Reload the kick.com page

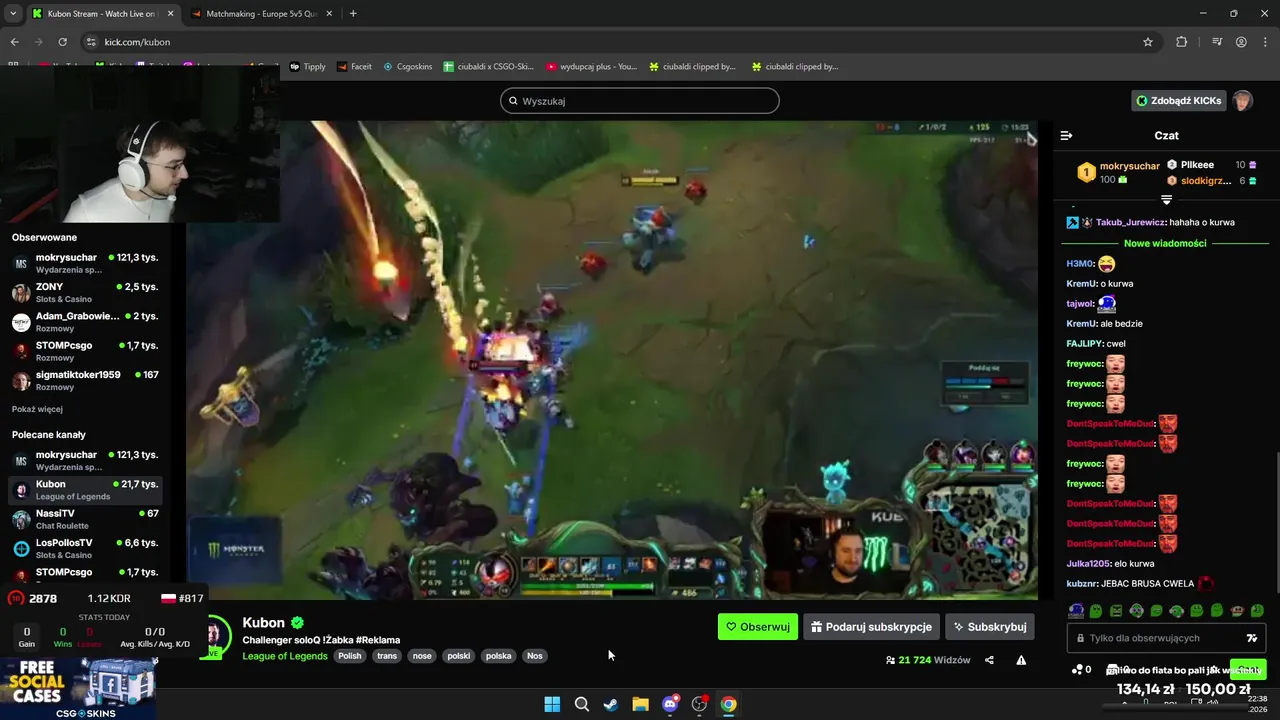[62, 42]
